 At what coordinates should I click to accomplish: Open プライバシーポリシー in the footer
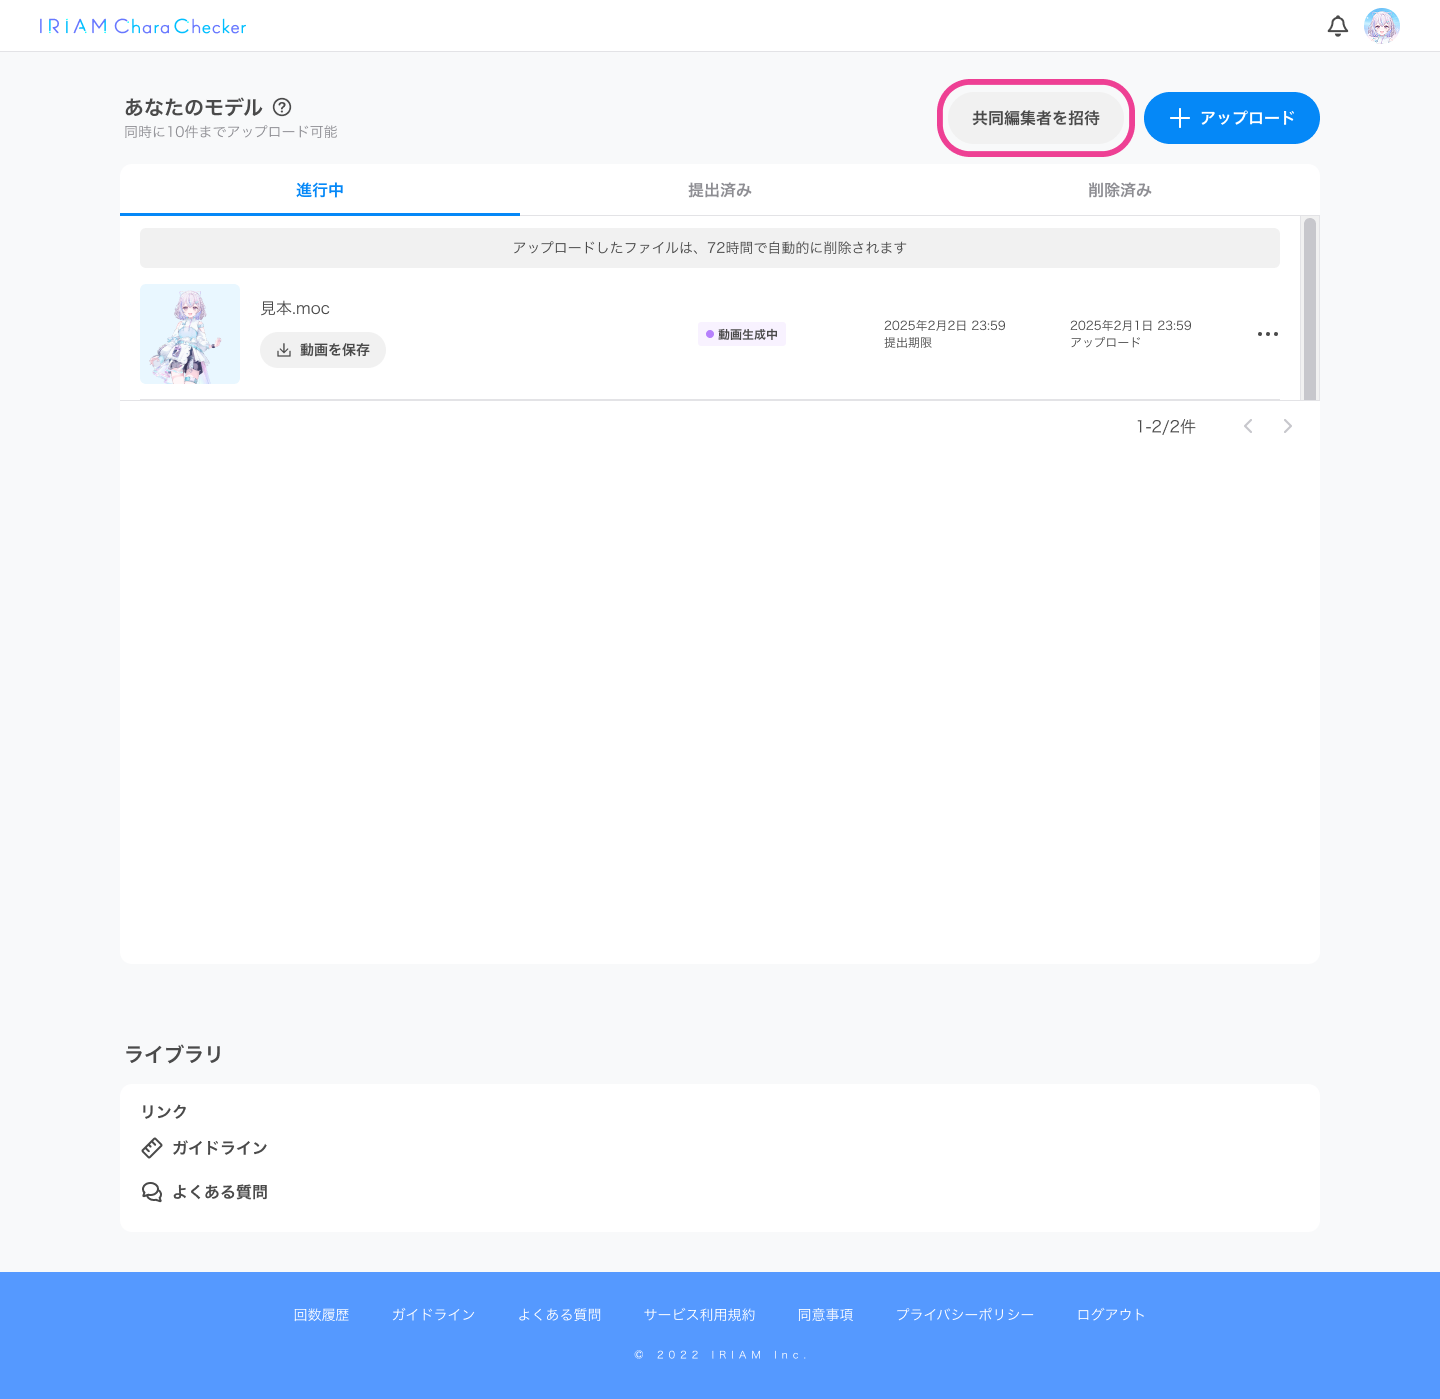965,1315
